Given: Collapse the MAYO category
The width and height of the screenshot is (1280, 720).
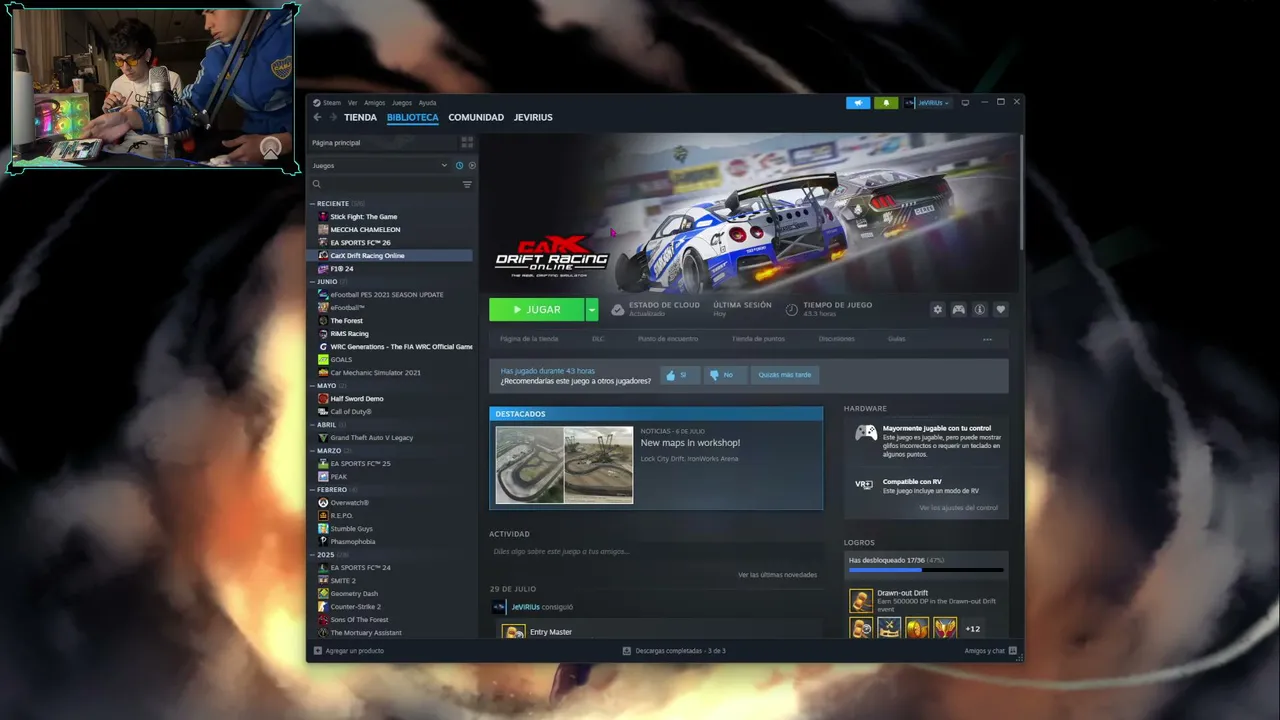Looking at the screenshot, I should [312, 386].
